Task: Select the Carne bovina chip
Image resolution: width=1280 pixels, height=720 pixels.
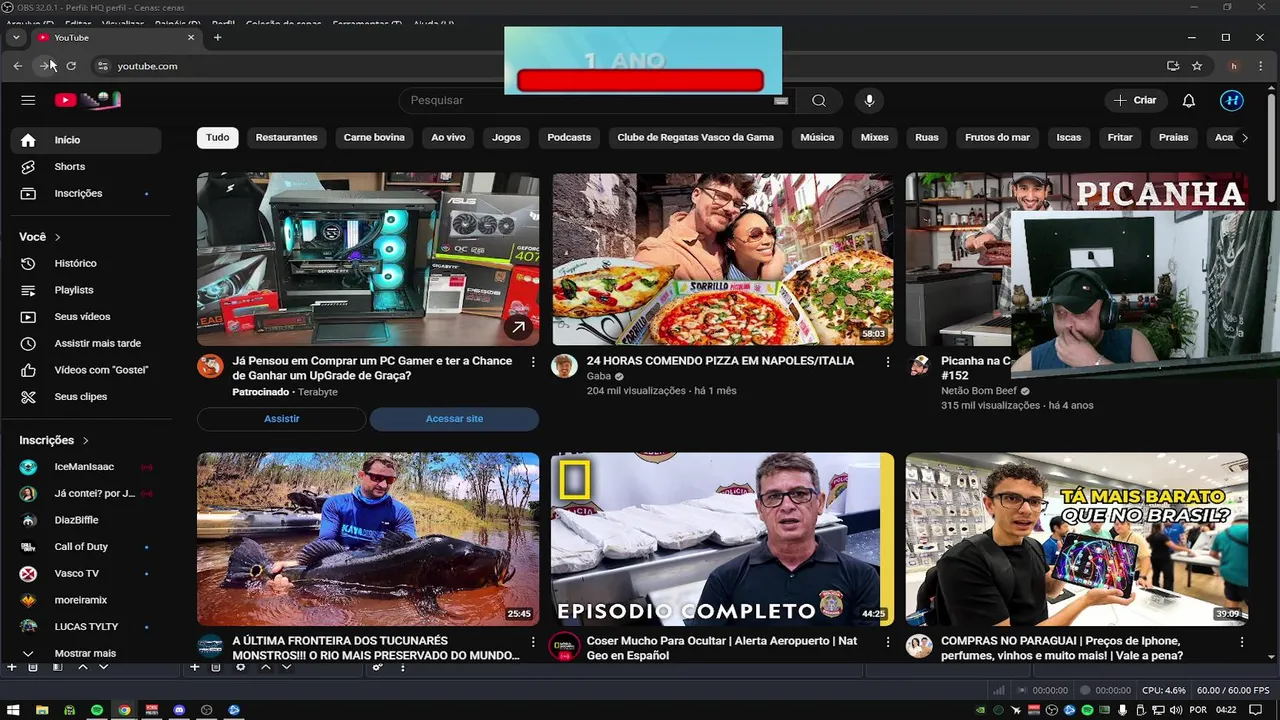Action: 374,137
